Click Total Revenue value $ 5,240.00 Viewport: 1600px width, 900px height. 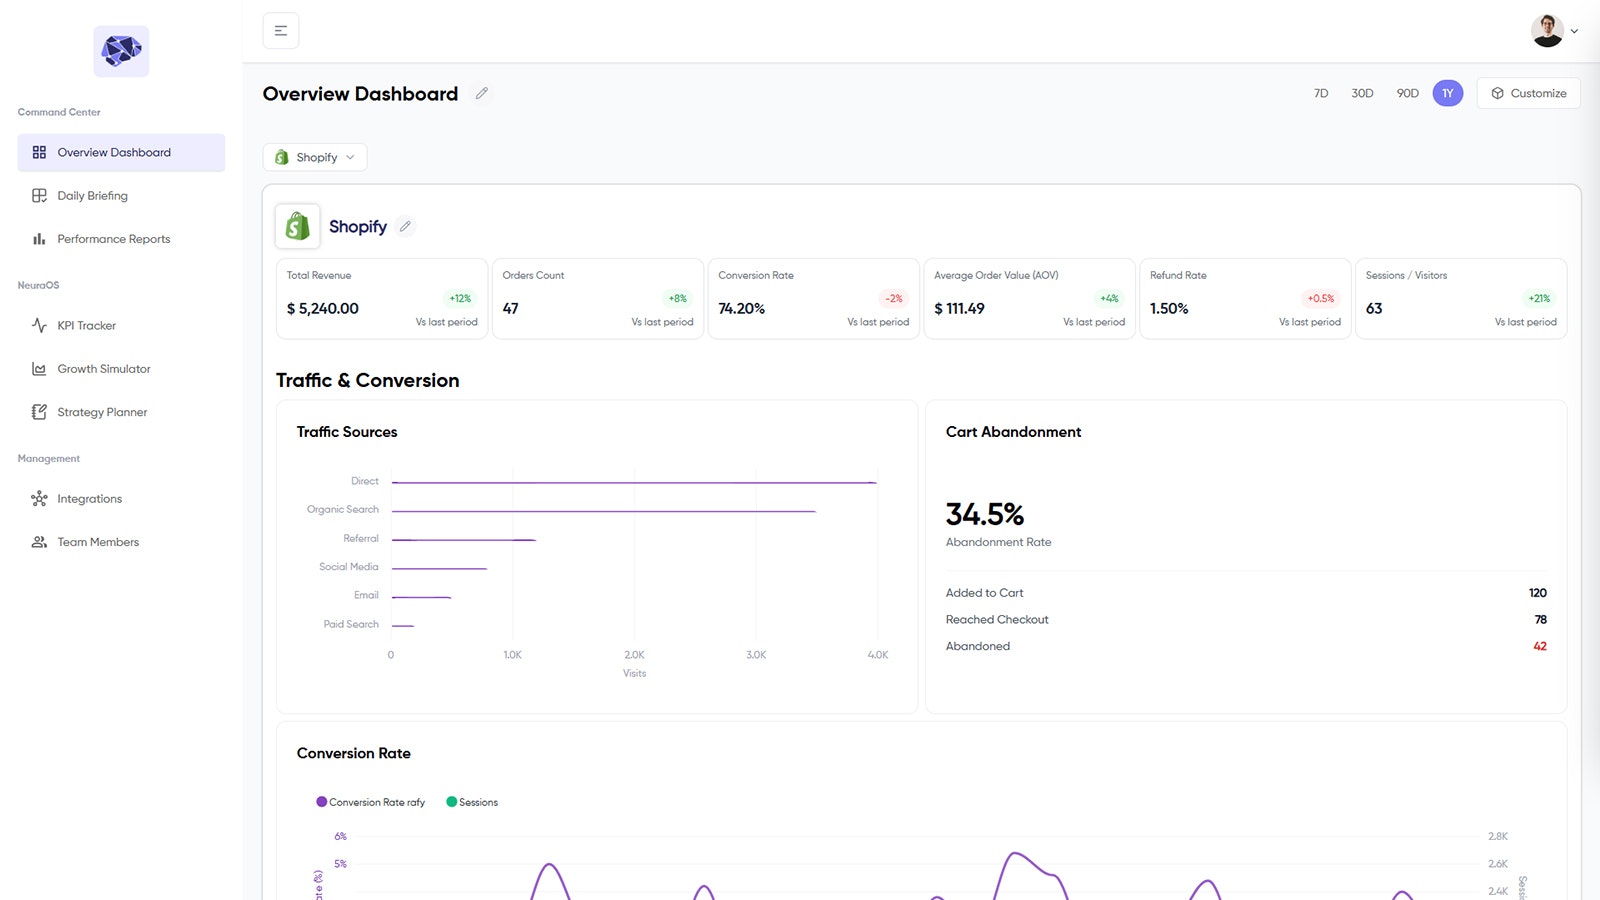coord(323,309)
